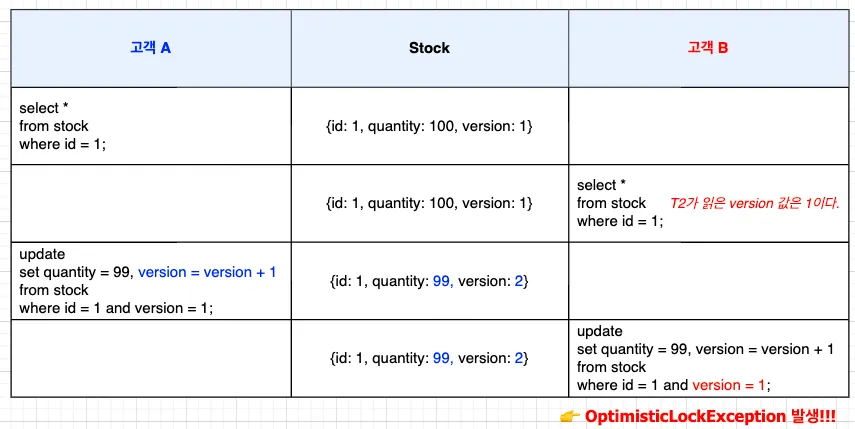Click the word "update" in 고객 A's query
This screenshot has height=429, width=855.
pyautogui.click(x=41, y=254)
